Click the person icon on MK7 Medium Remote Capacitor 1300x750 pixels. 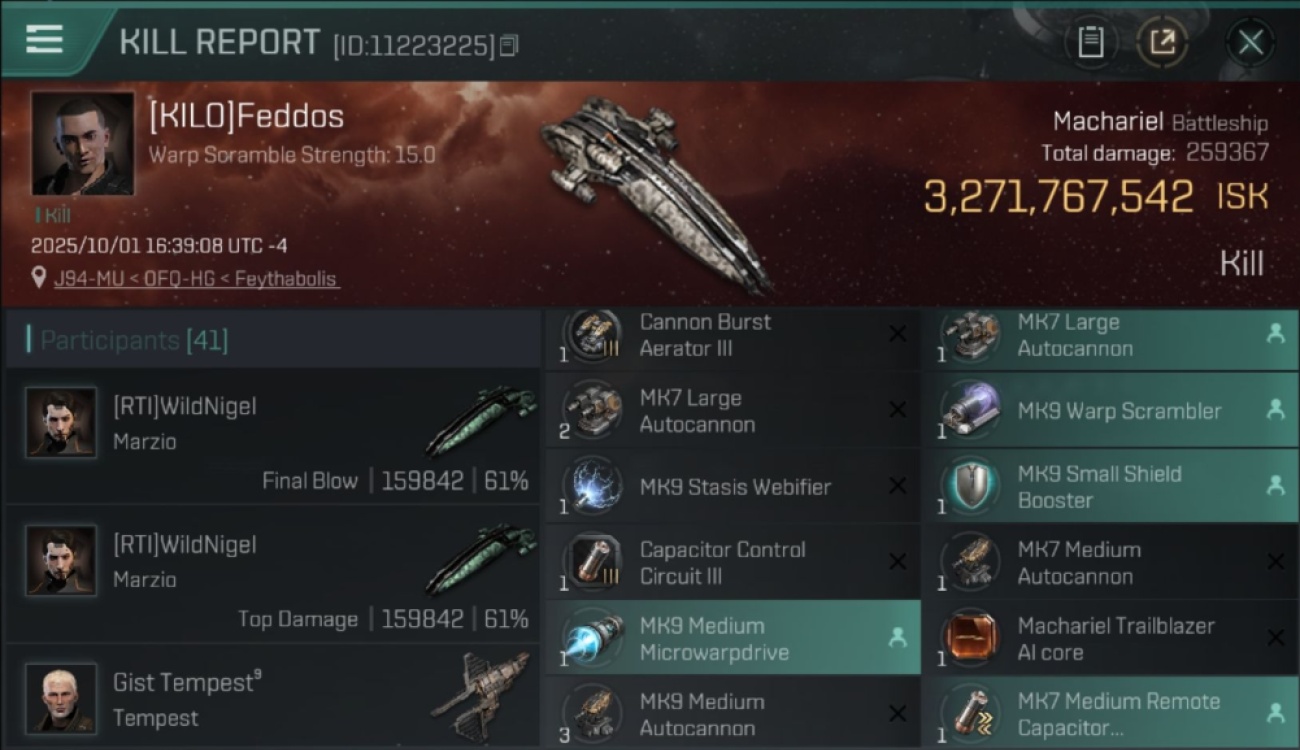(x=1275, y=713)
